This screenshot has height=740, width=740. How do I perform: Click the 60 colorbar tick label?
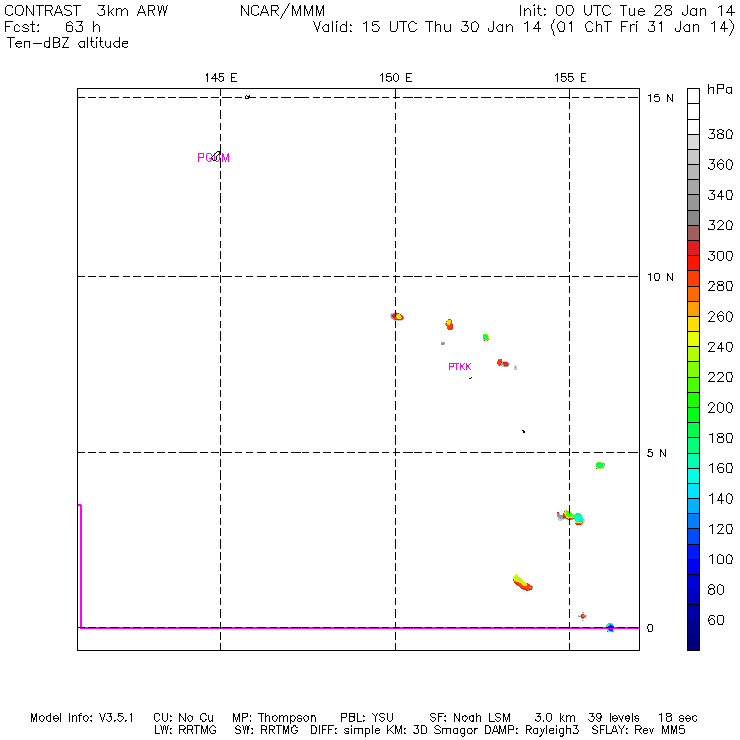(716, 620)
